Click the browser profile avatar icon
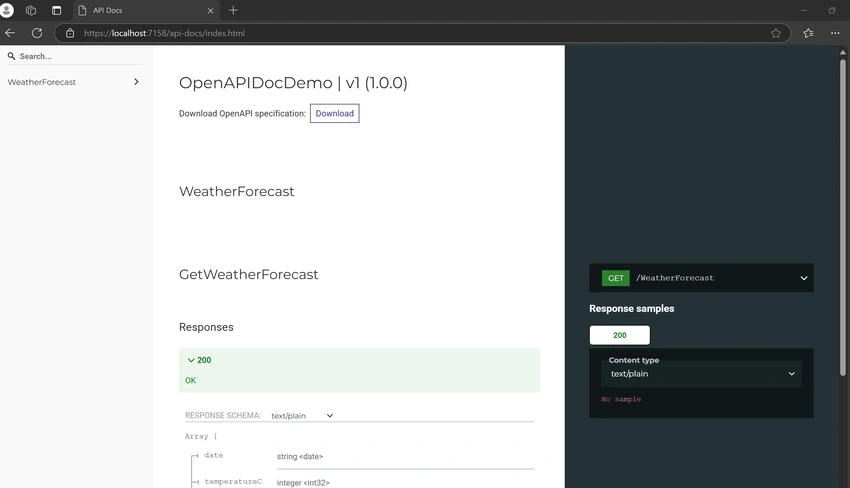850x488 pixels. (x=7, y=10)
